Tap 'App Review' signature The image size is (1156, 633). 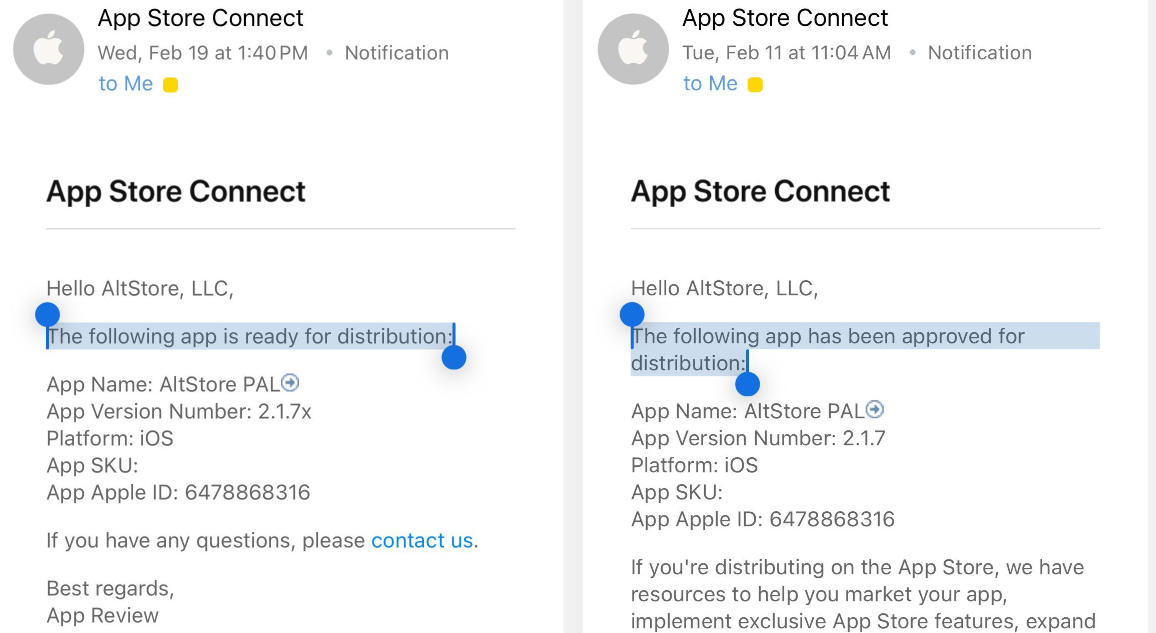point(102,615)
